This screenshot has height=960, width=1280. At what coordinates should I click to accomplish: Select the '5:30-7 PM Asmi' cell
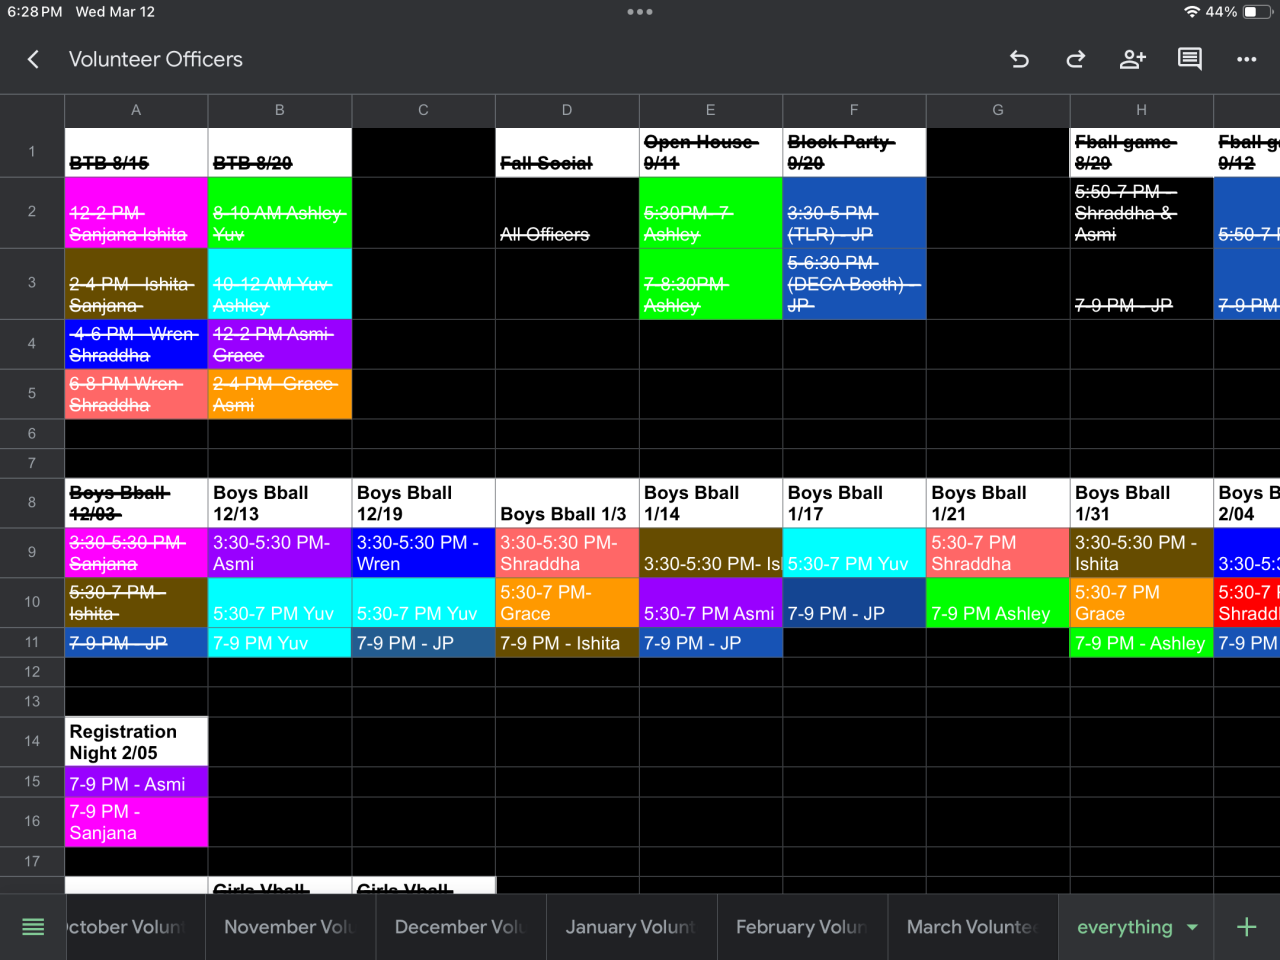711,603
